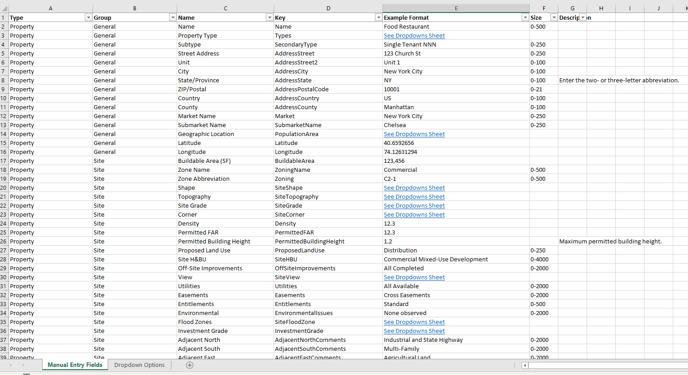
Task: Select column C header
Action: (x=225, y=8)
